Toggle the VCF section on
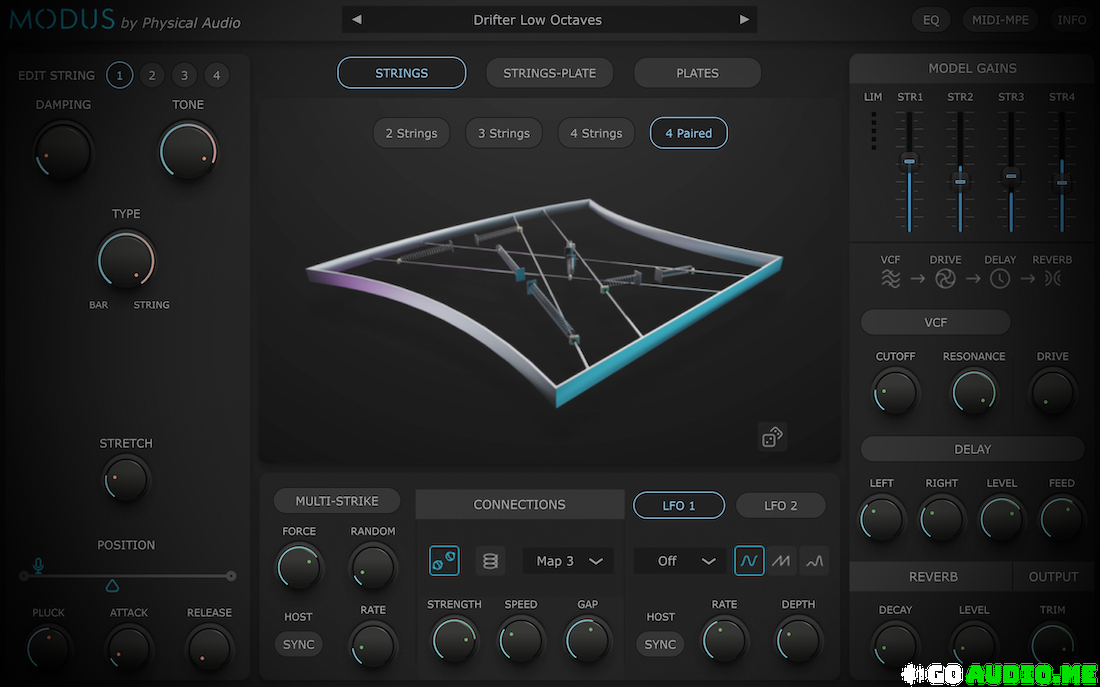 pos(935,322)
